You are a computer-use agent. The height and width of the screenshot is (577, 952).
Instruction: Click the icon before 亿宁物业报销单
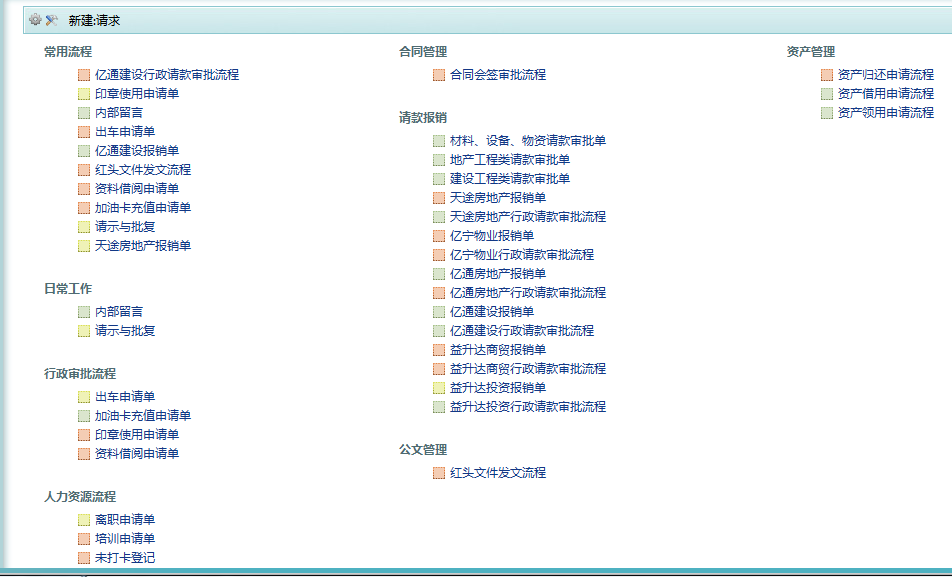pyautogui.click(x=439, y=236)
